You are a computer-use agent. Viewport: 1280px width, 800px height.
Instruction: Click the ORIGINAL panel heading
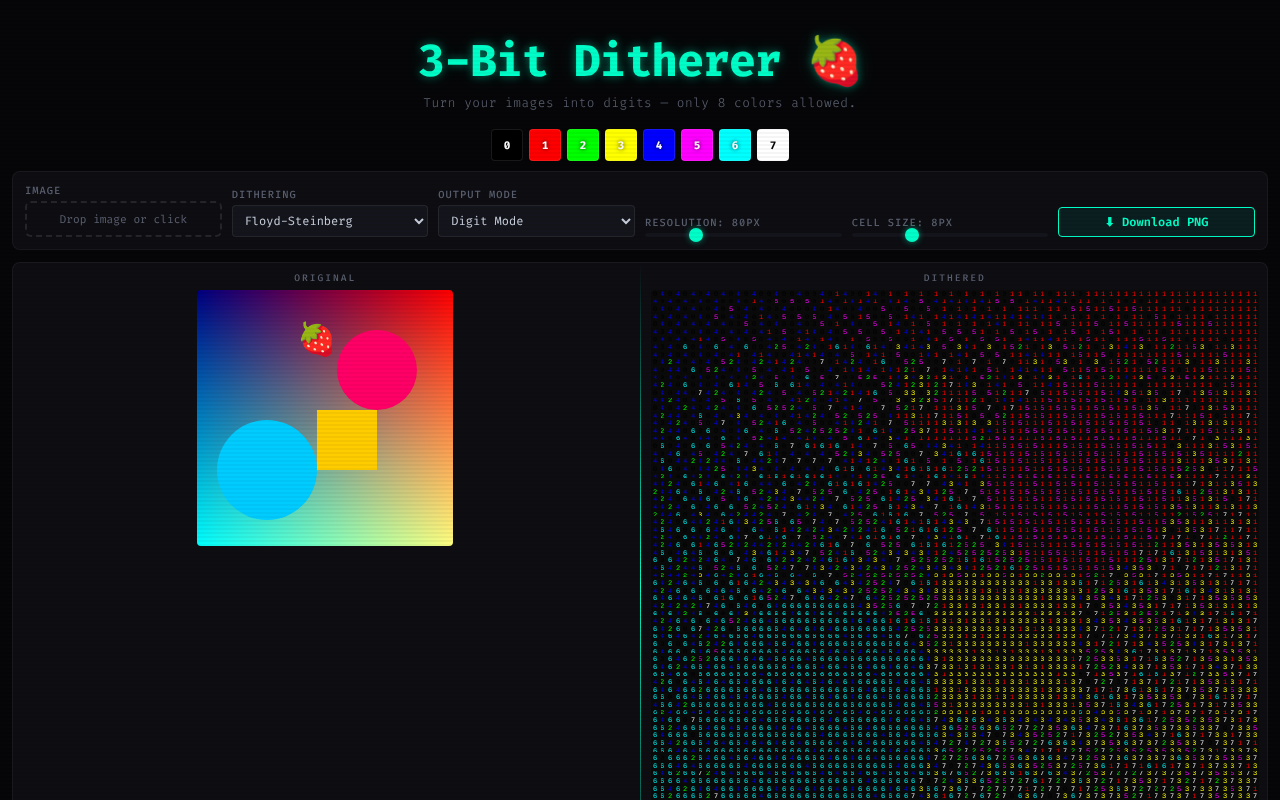(325, 278)
